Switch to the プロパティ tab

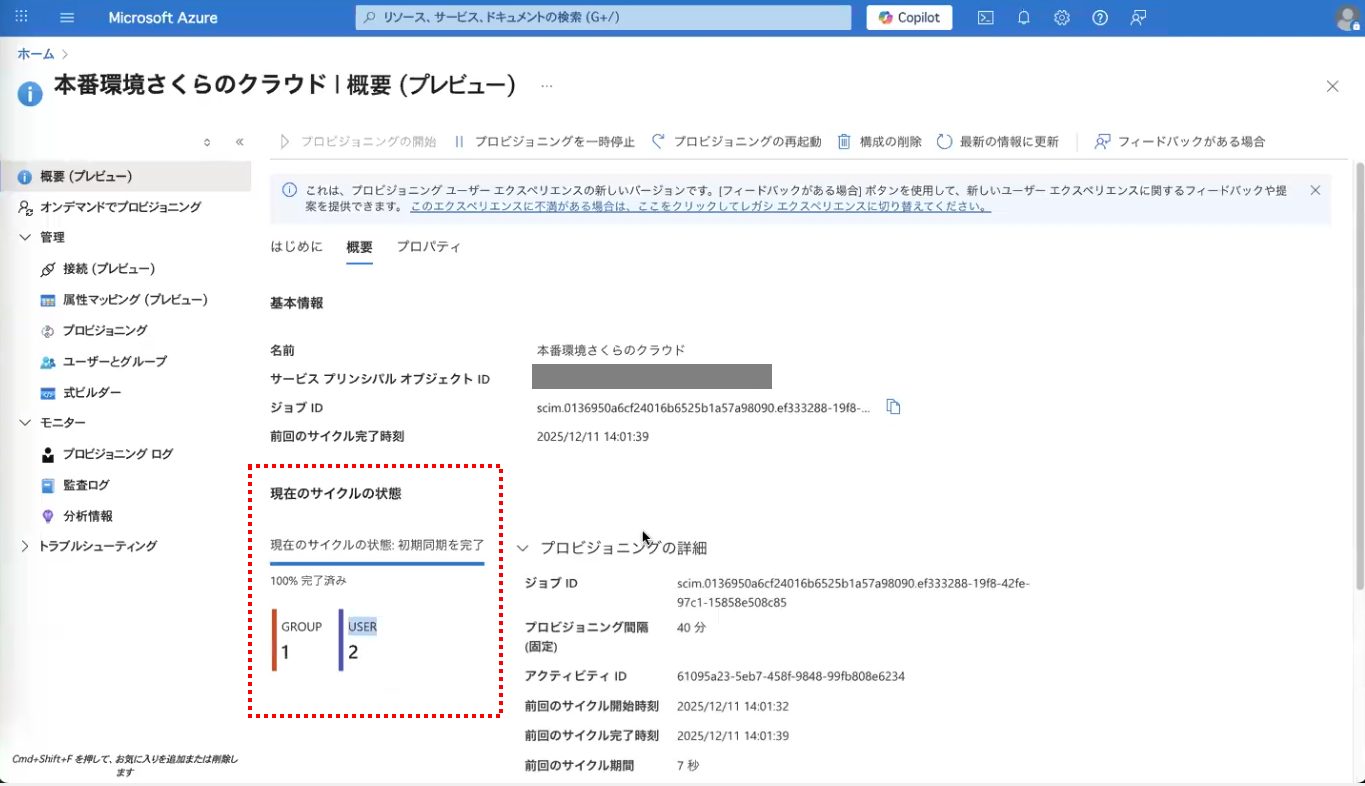pos(428,247)
